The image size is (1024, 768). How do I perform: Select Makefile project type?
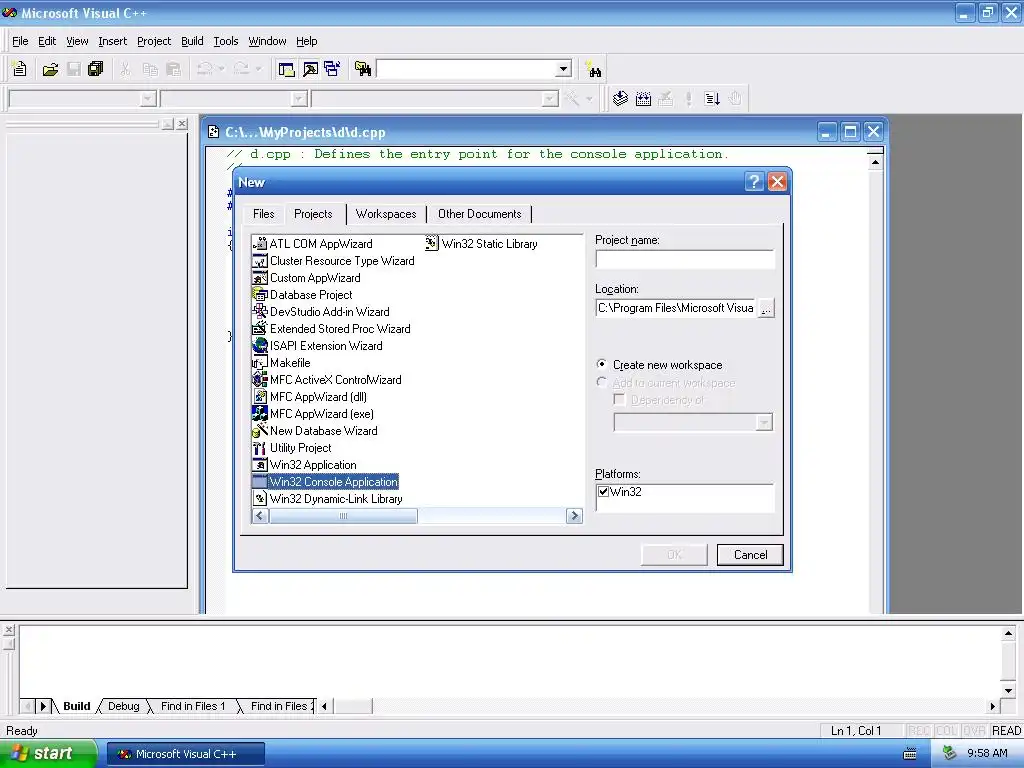pyautogui.click(x=281, y=362)
